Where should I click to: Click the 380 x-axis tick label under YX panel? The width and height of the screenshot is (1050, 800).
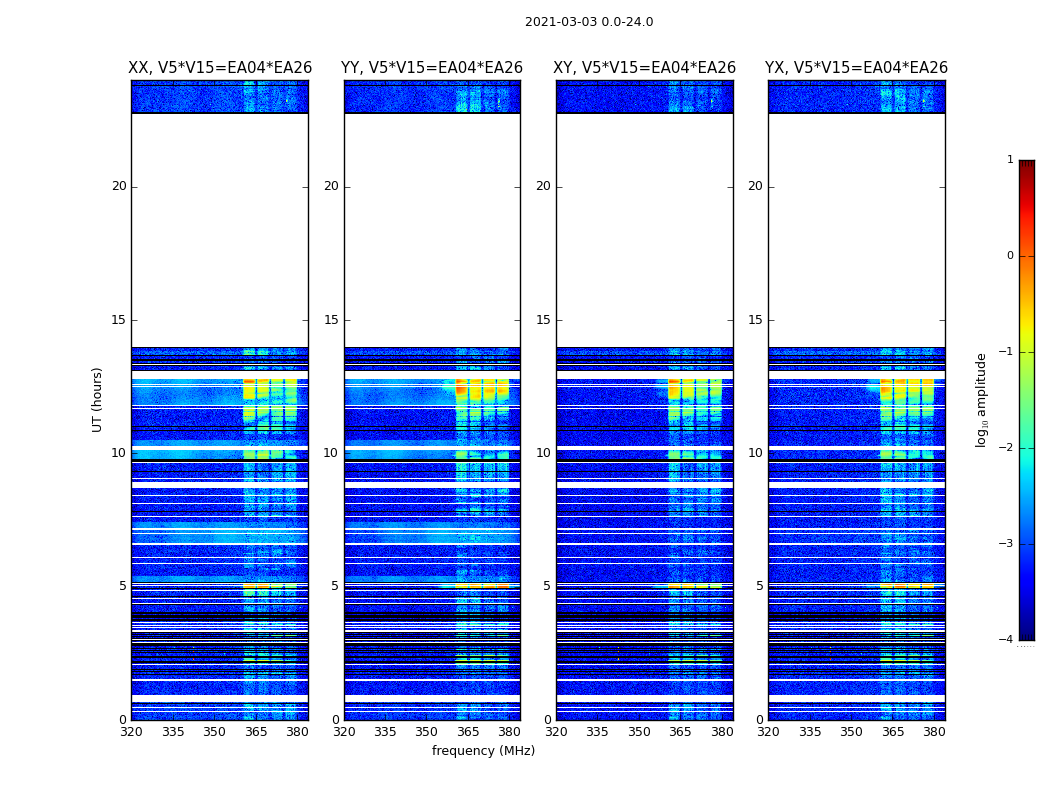click(934, 732)
